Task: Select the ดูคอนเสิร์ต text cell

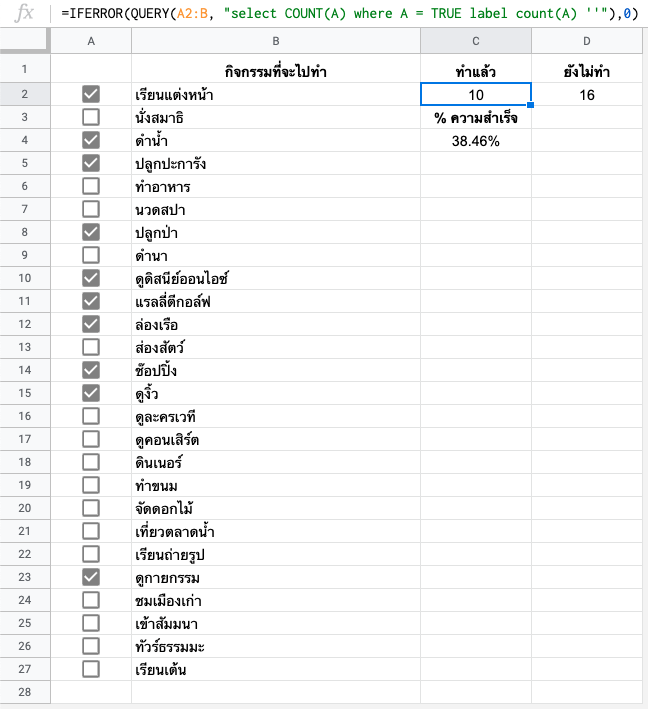Action: (276, 439)
